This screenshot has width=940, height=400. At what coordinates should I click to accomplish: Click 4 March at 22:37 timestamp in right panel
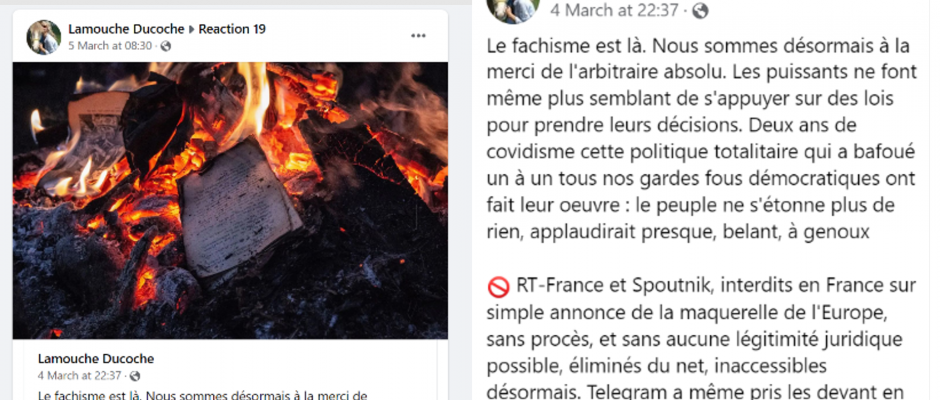(614, 11)
